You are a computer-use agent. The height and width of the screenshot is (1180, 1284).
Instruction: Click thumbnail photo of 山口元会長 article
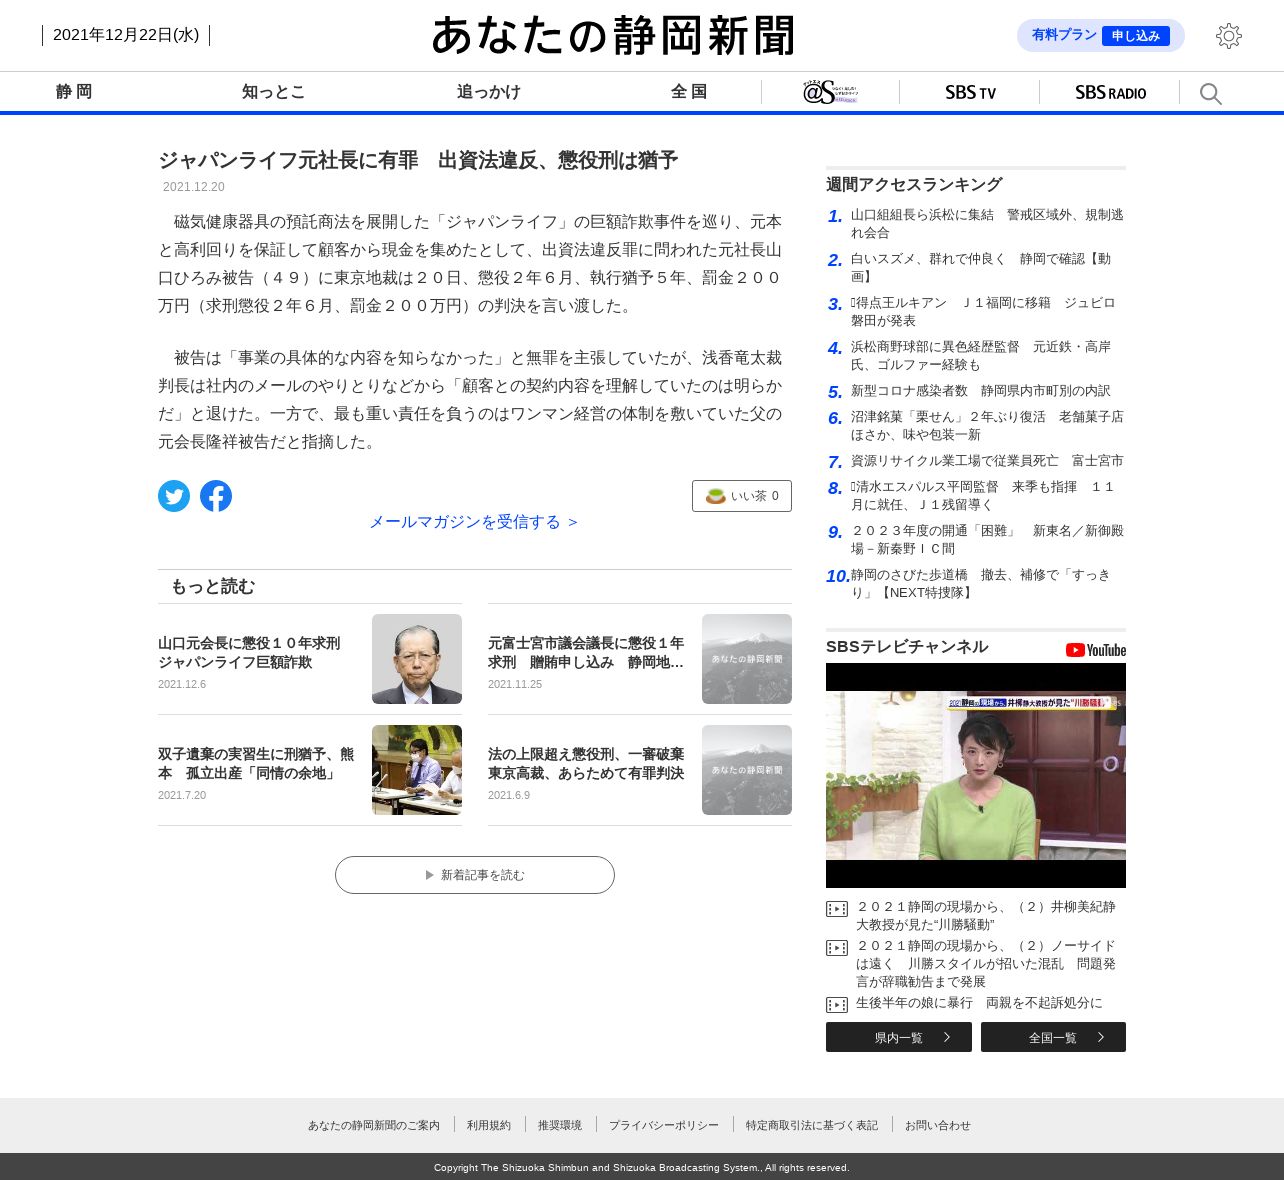click(x=417, y=659)
